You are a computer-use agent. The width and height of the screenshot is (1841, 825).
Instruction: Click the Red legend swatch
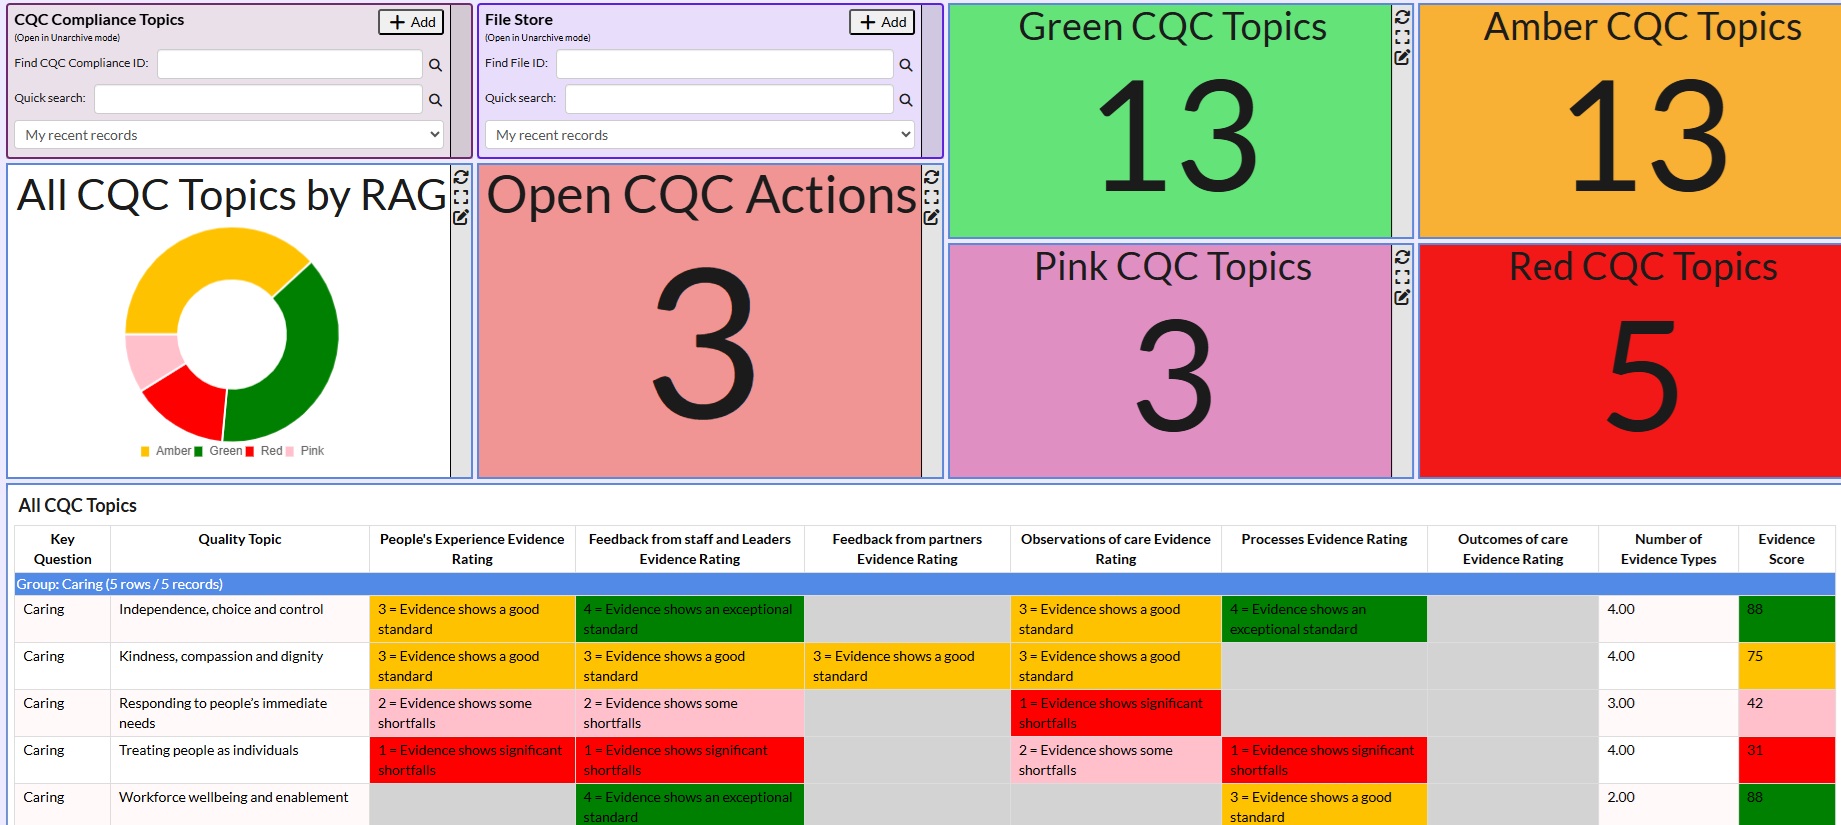pyautogui.click(x=250, y=452)
